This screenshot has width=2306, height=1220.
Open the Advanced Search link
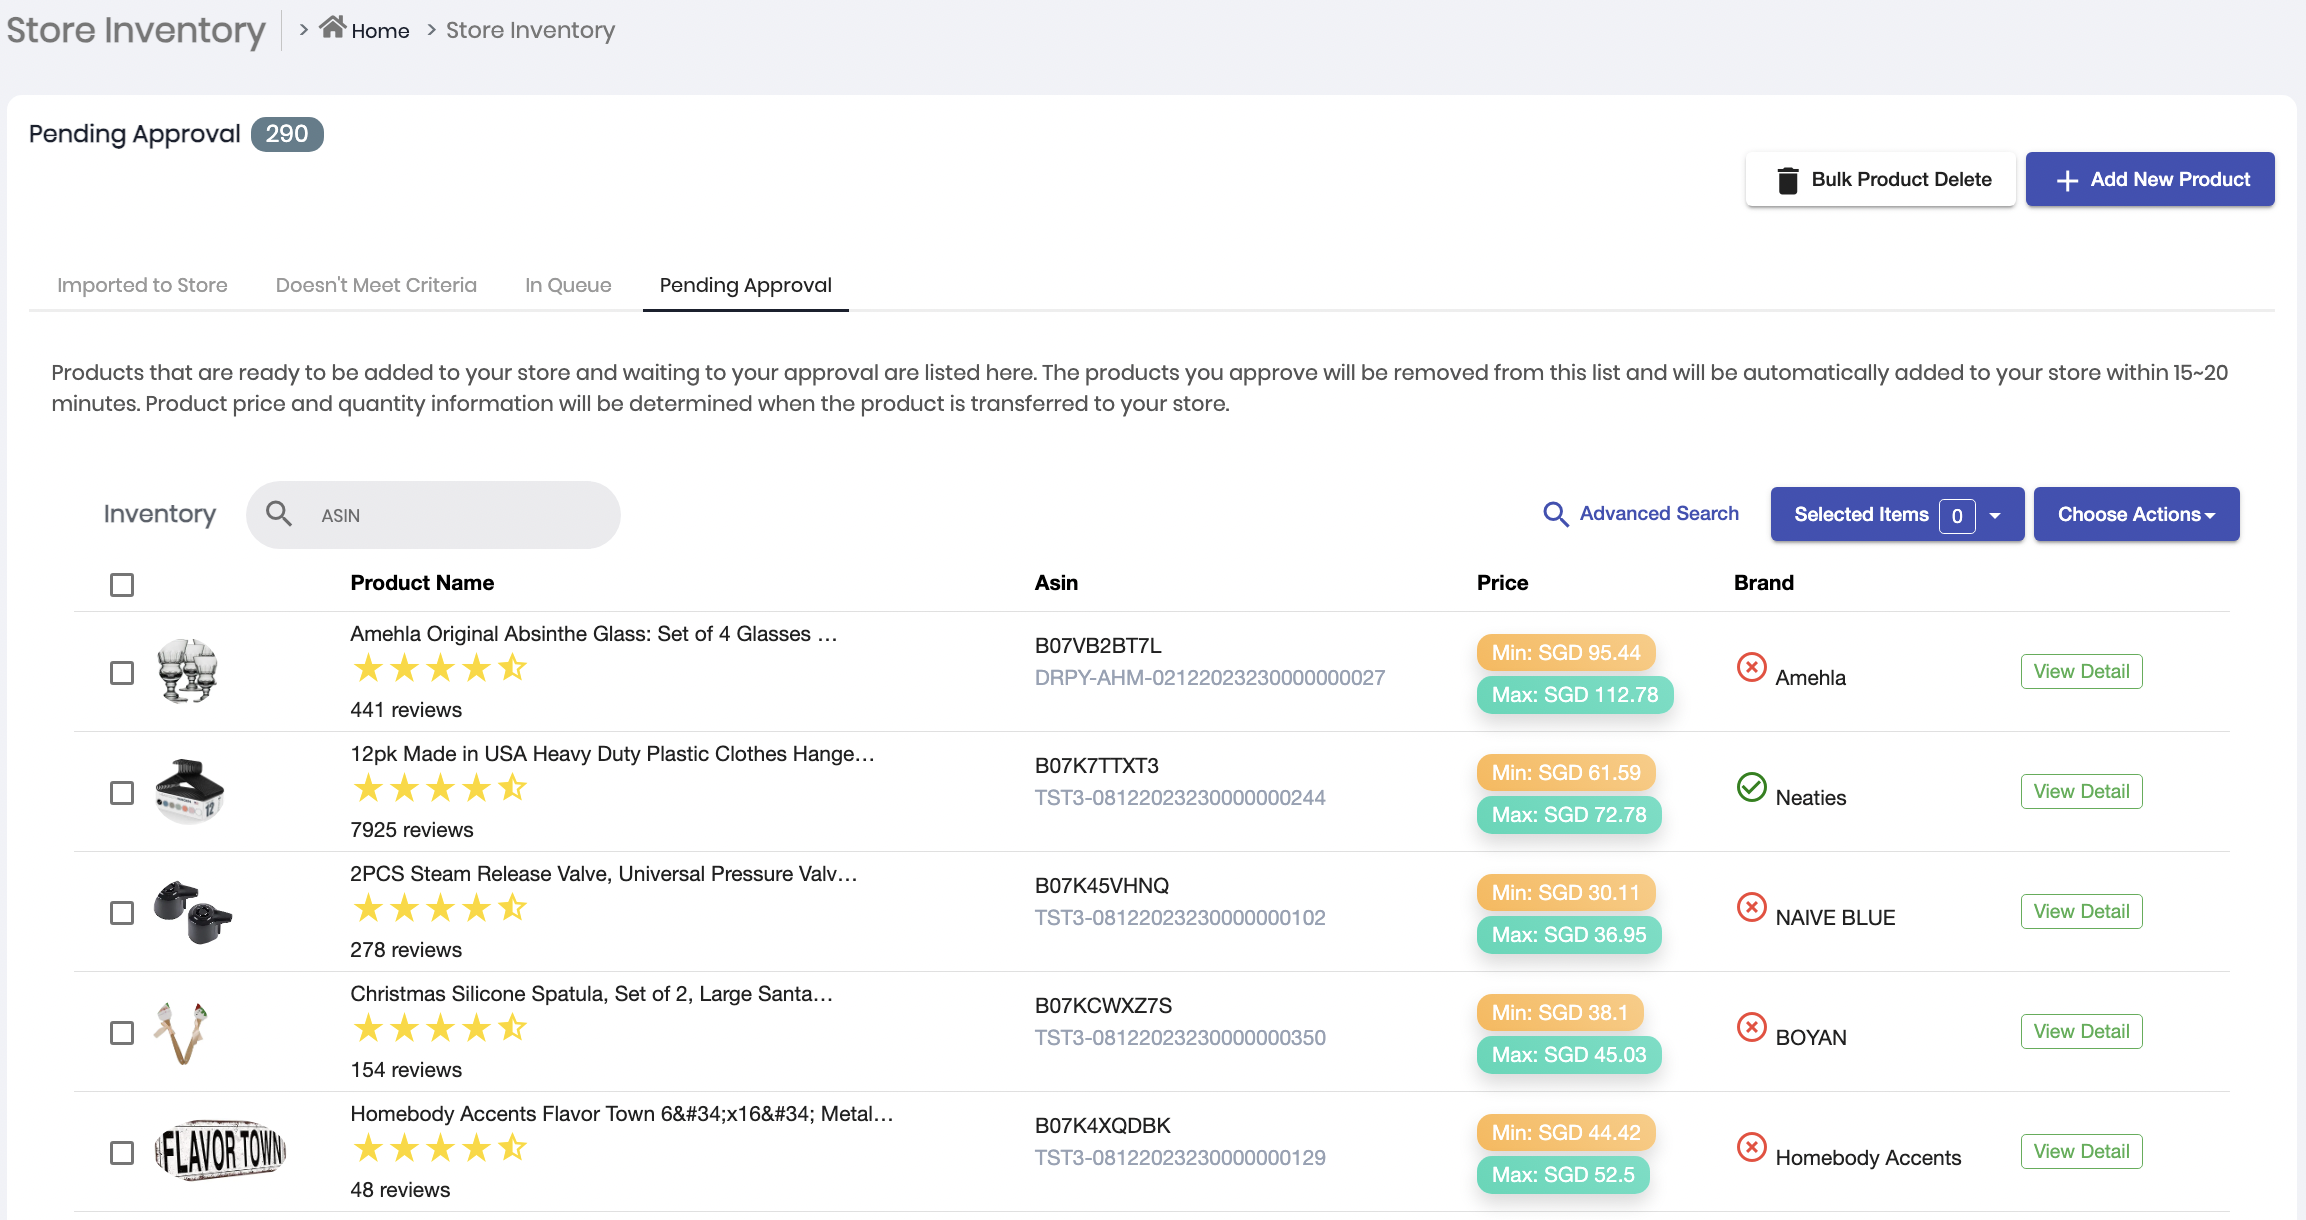coord(1658,513)
